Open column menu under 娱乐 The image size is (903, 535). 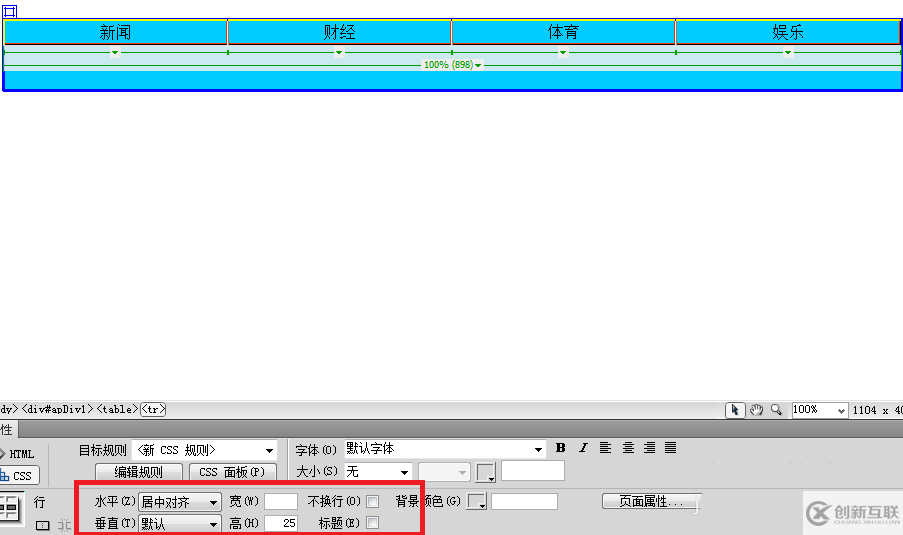click(x=788, y=53)
